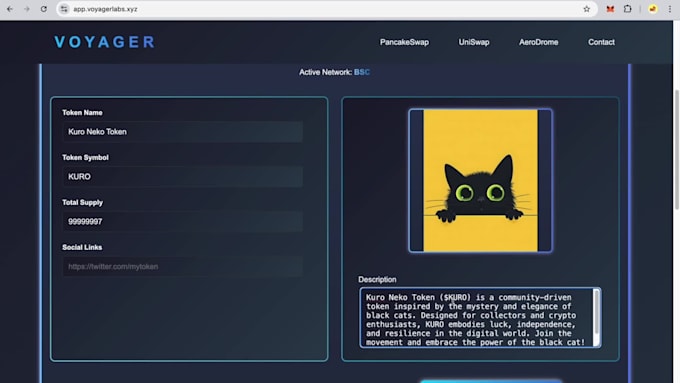Click the address bar URL app.voyagerlabs.xyz

(105, 9)
